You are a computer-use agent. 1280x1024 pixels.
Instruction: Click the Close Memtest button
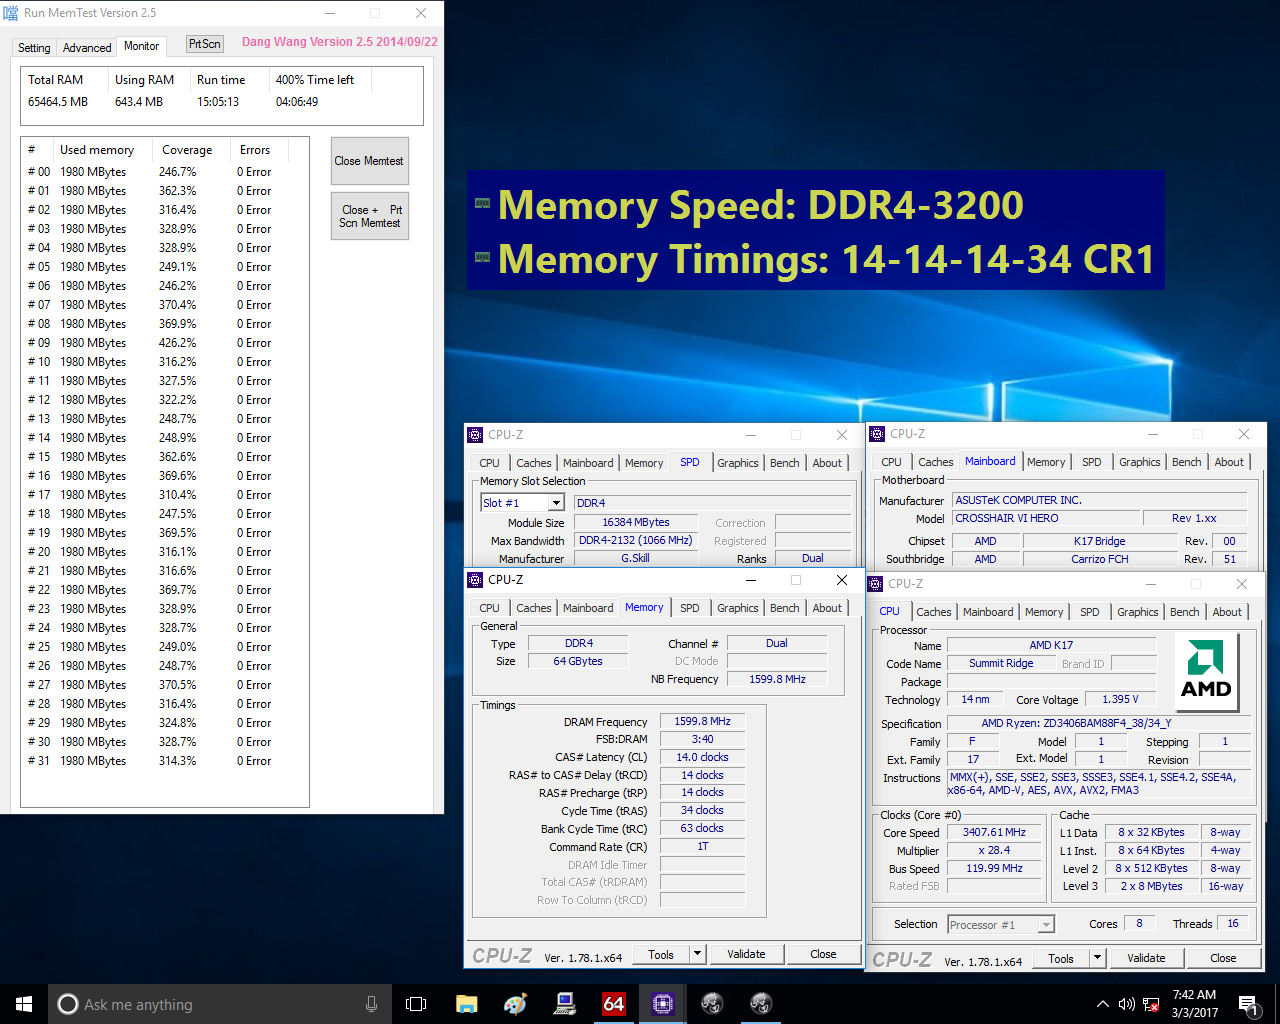pyautogui.click(x=369, y=160)
